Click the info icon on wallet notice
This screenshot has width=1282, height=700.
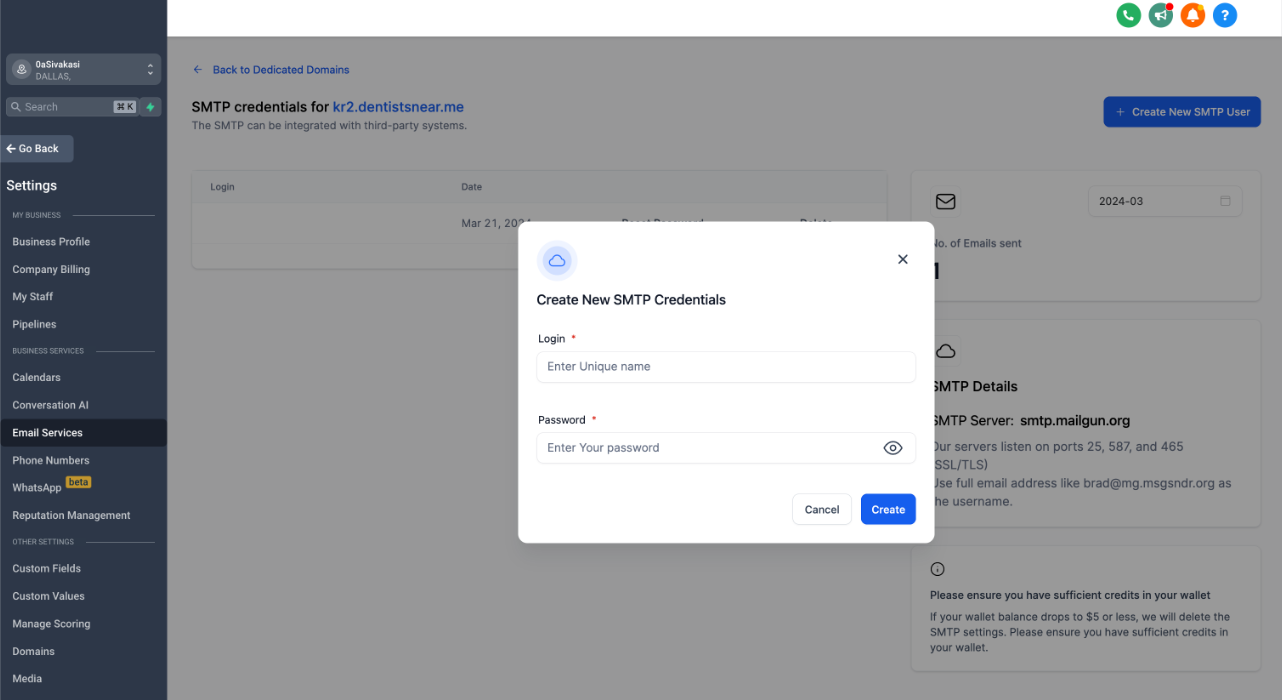937,569
